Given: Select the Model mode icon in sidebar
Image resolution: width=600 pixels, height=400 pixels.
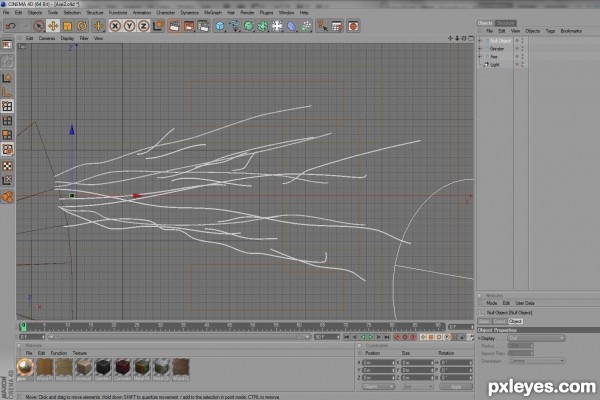Looking at the screenshot, I should click(7, 78).
